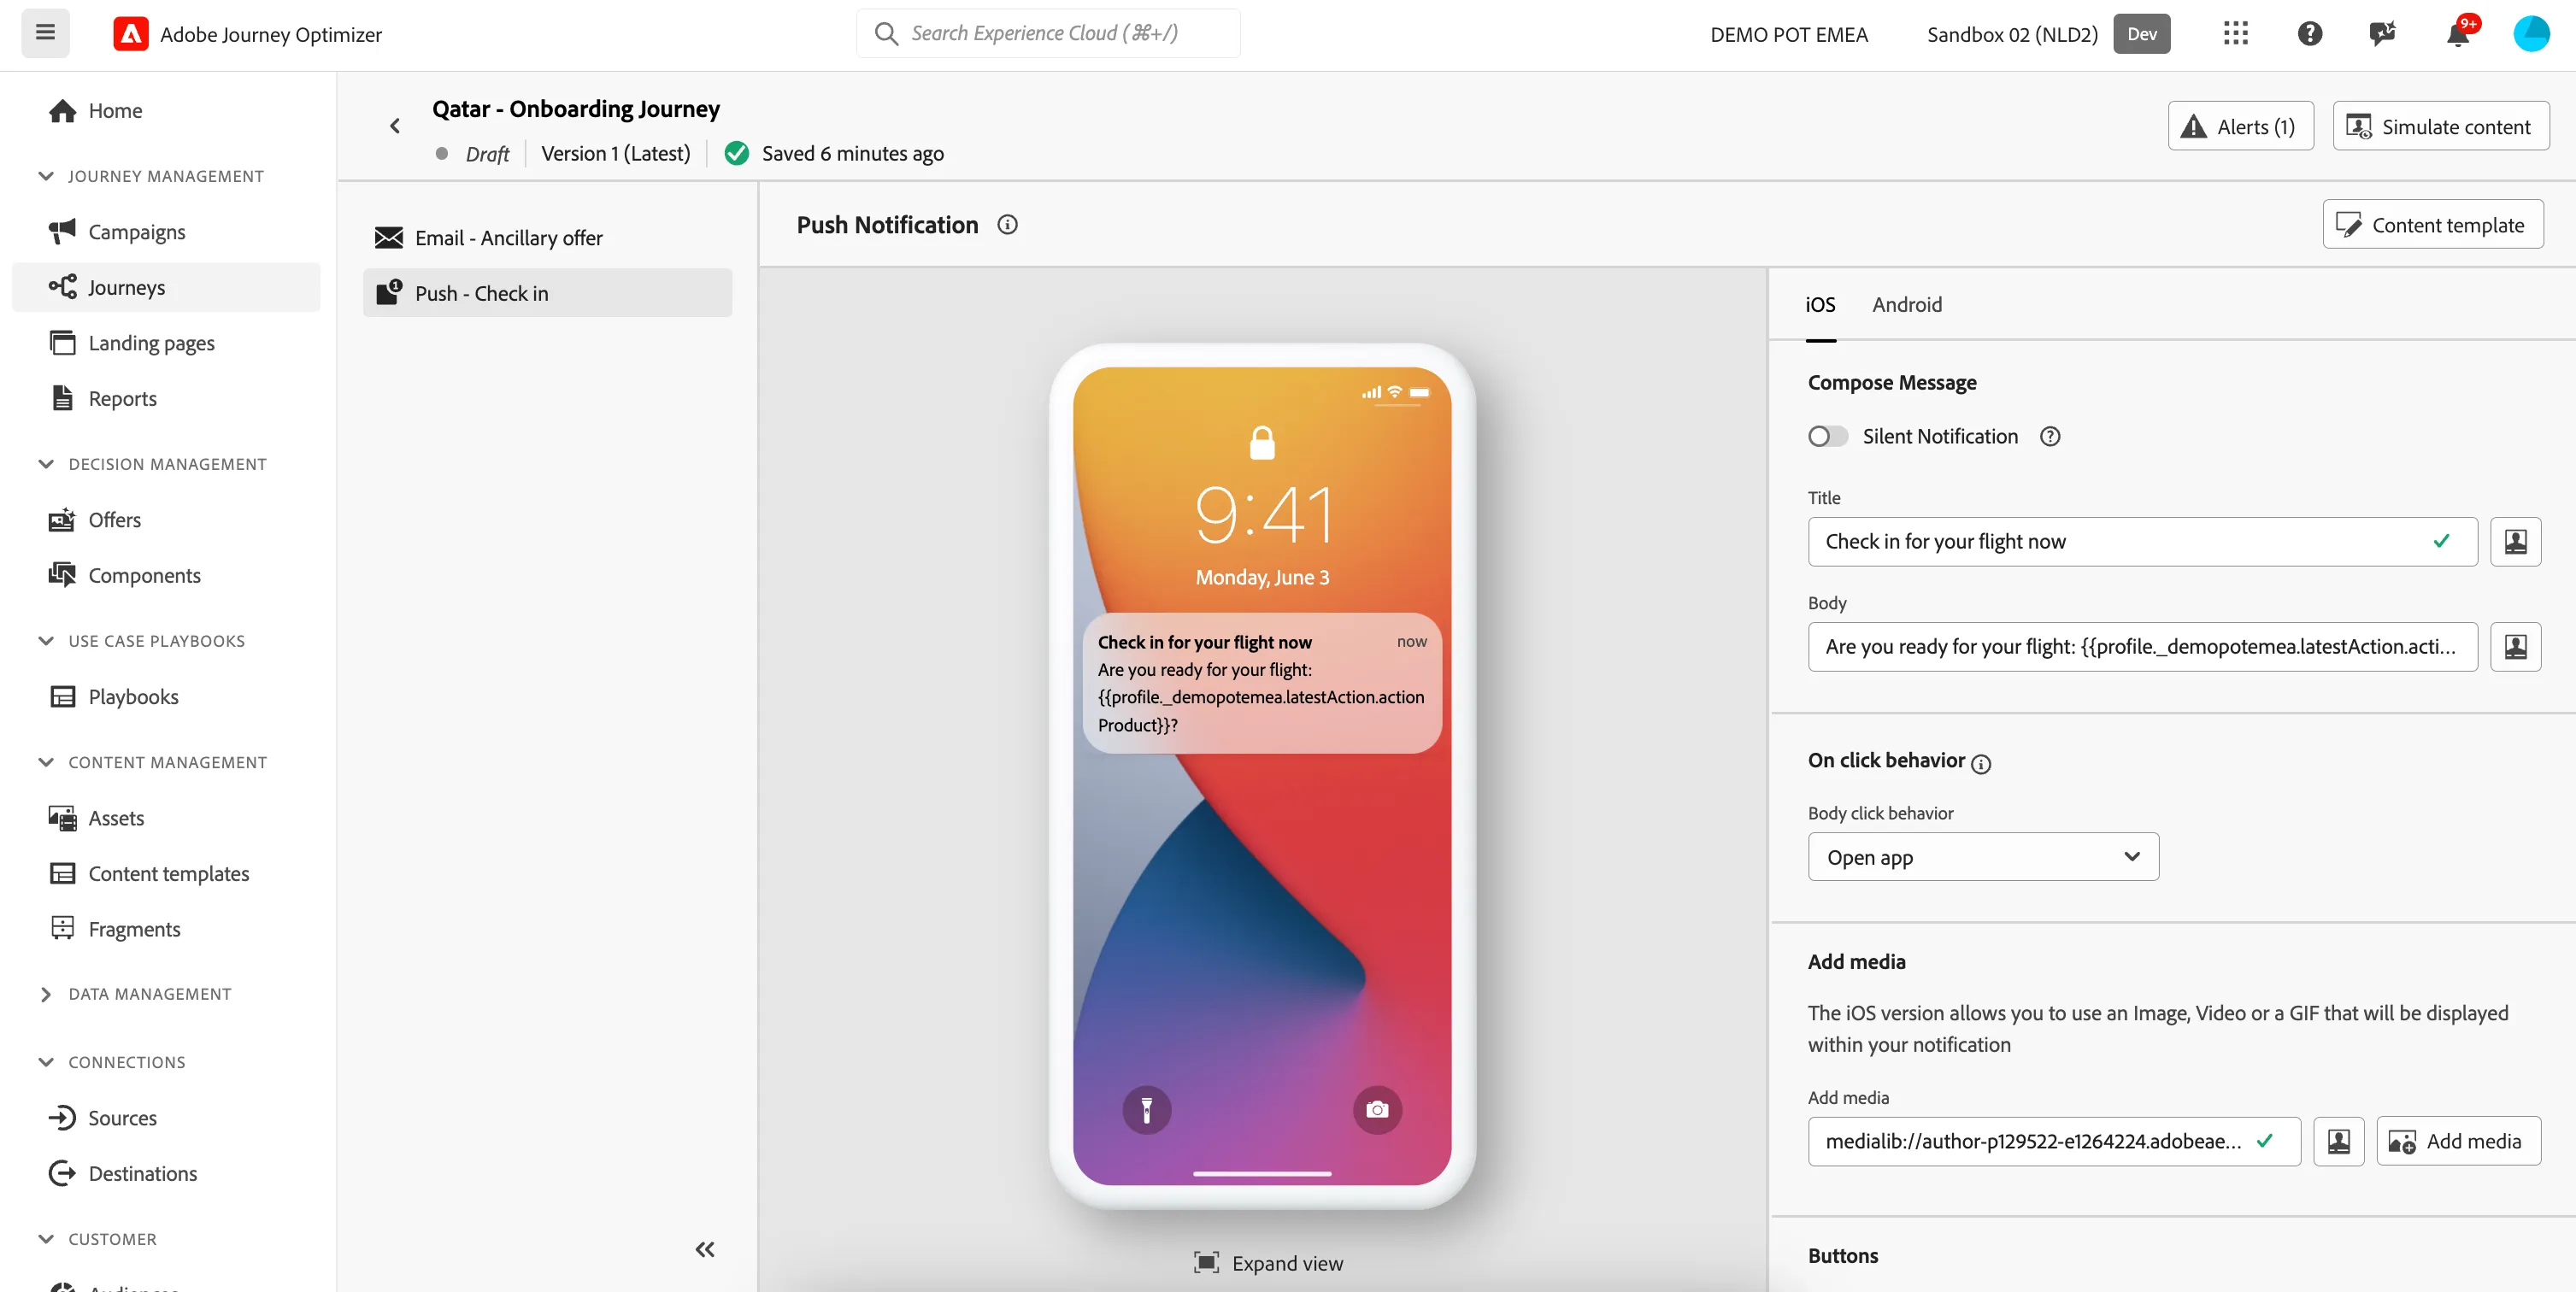Open the Body click behavior dropdown
The width and height of the screenshot is (2576, 1292).
coord(1983,857)
